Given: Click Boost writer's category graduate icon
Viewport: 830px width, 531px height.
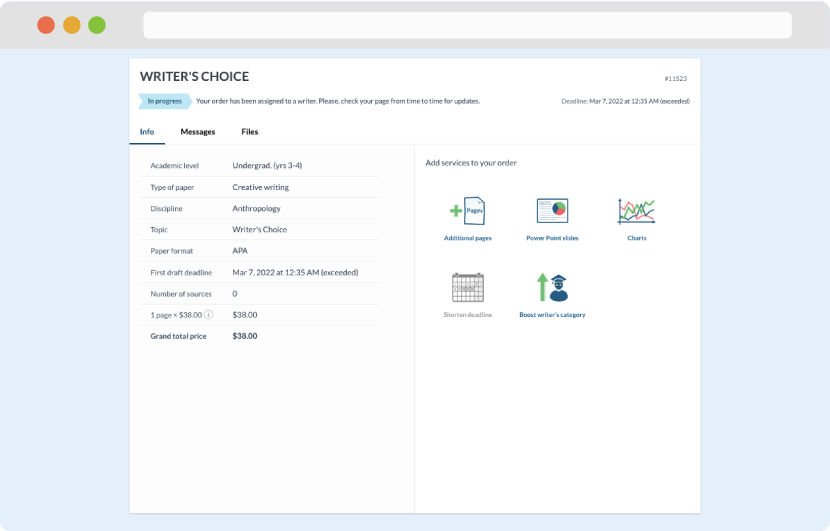Looking at the screenshot, I should click(552, 288).
